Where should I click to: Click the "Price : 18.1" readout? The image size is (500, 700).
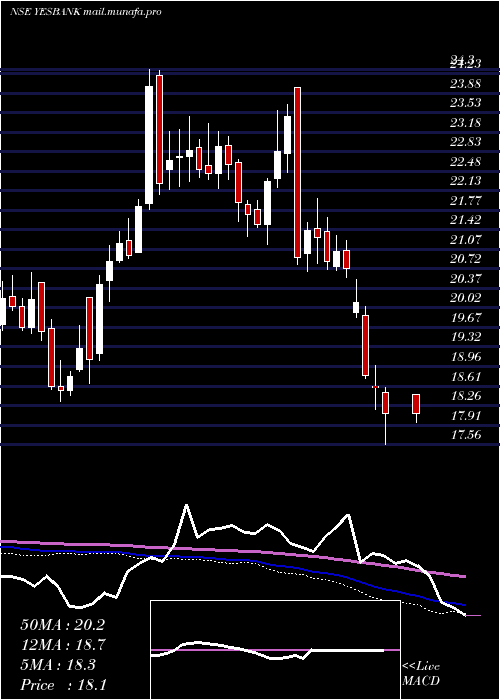tap(63, 685)
